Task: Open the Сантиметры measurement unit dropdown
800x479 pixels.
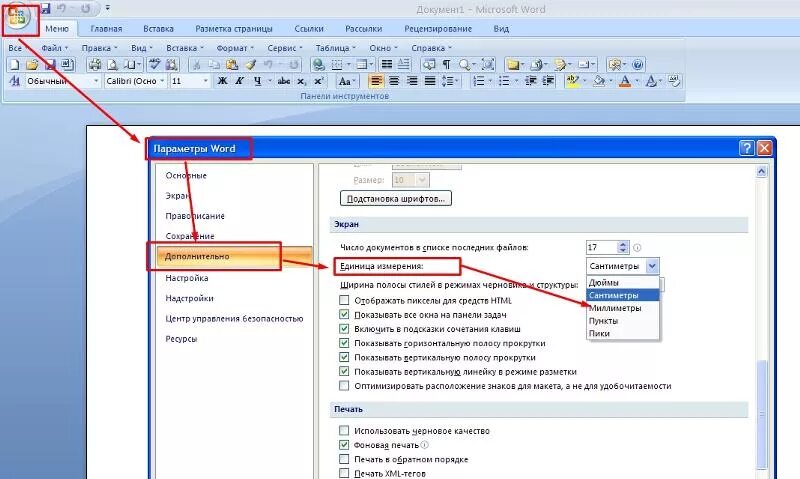Action: [x=652, y=266]
